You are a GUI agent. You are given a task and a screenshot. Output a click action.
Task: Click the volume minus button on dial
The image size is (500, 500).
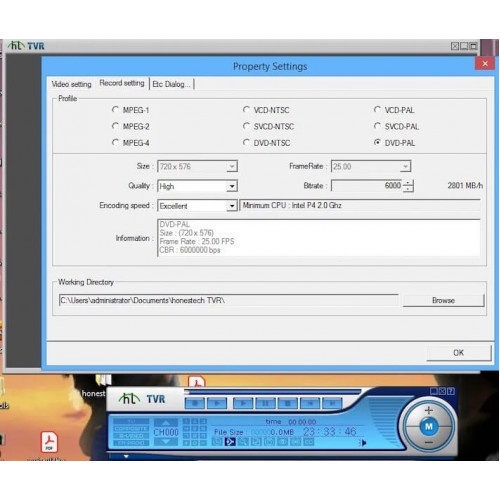(429, 442)
